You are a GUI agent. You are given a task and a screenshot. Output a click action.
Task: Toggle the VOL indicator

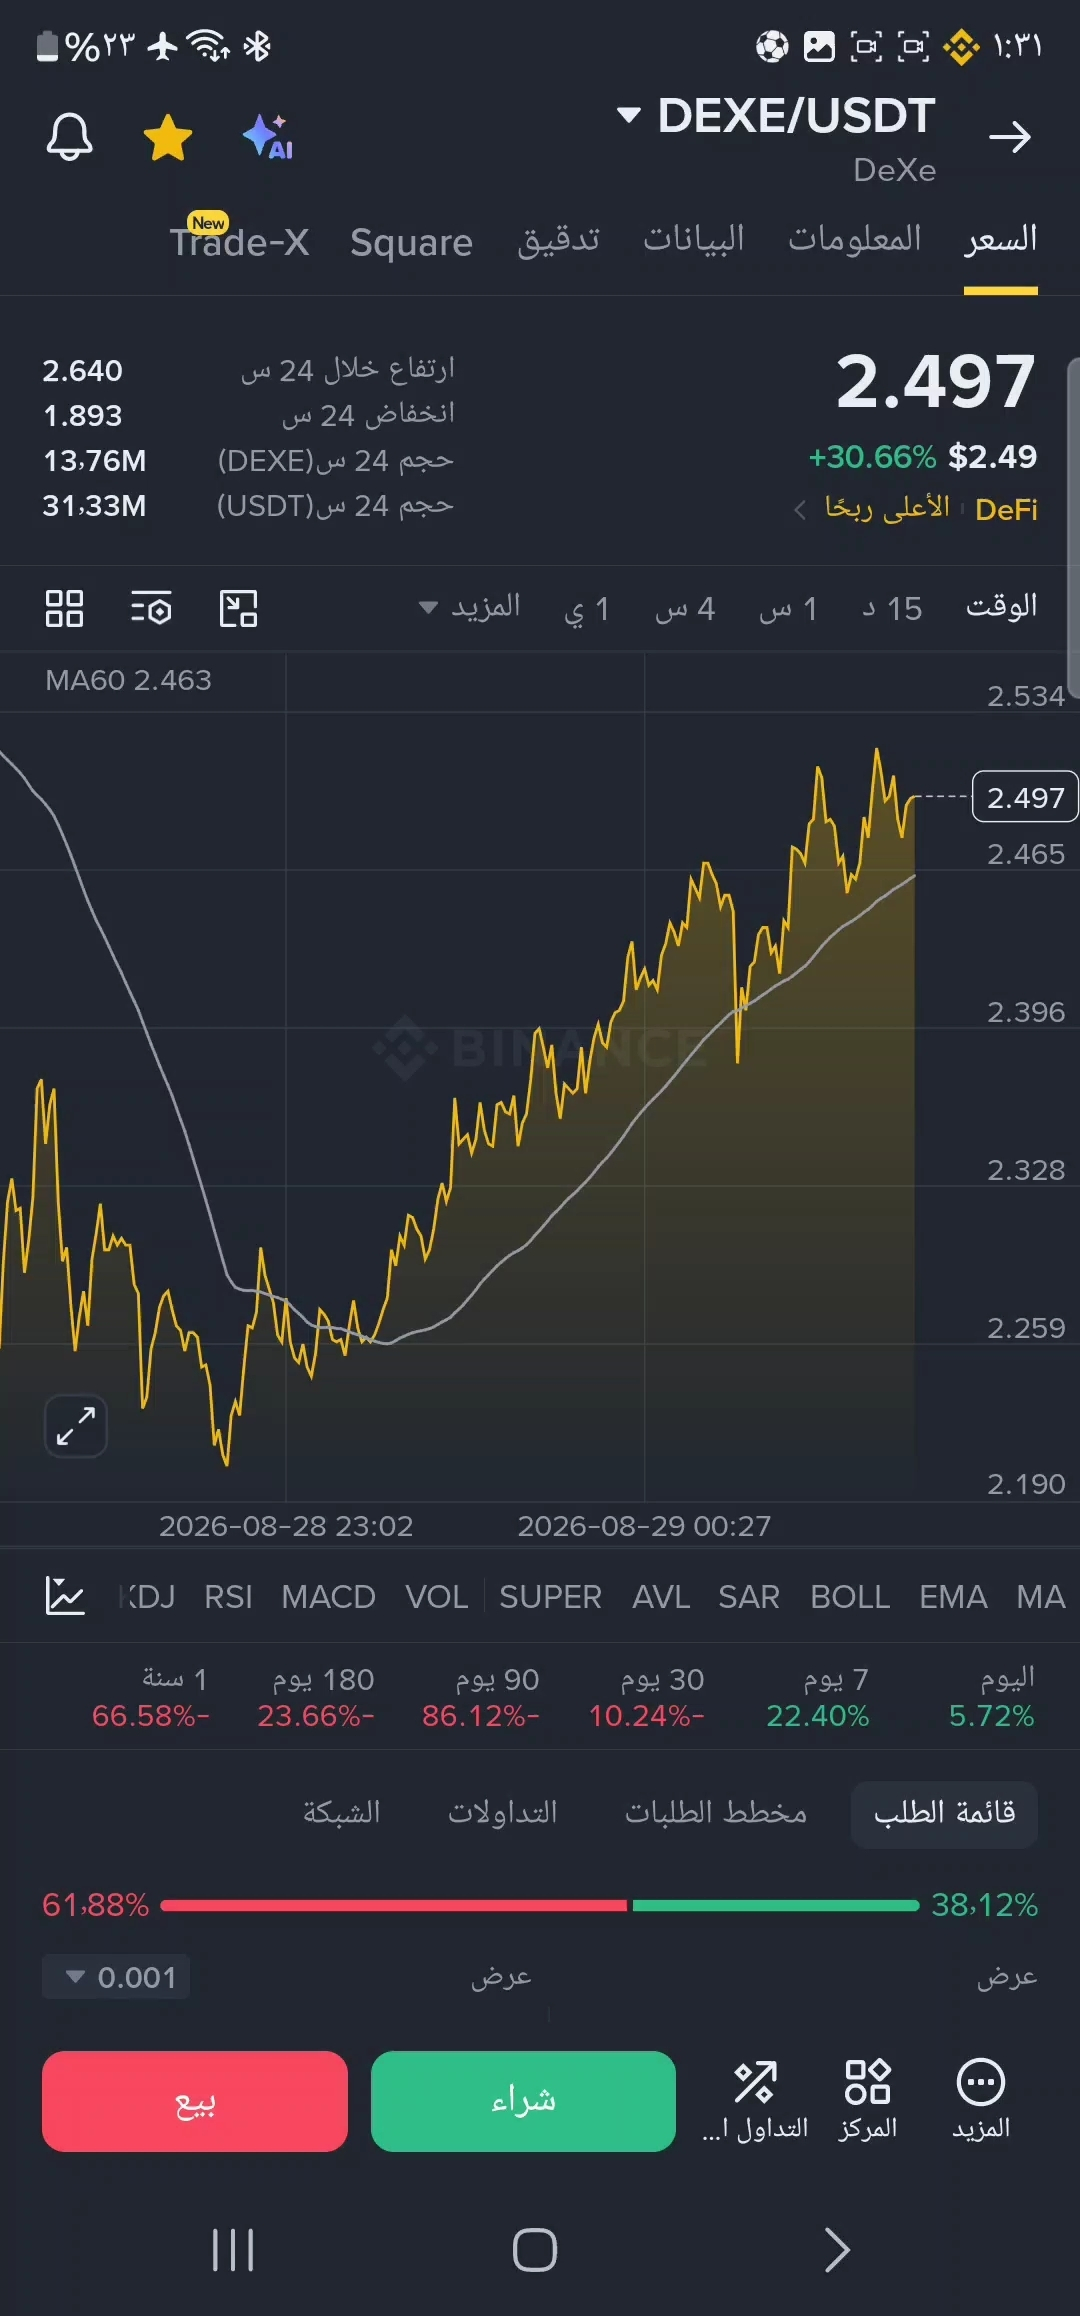pyautogui.click(x=436, y=1597)
